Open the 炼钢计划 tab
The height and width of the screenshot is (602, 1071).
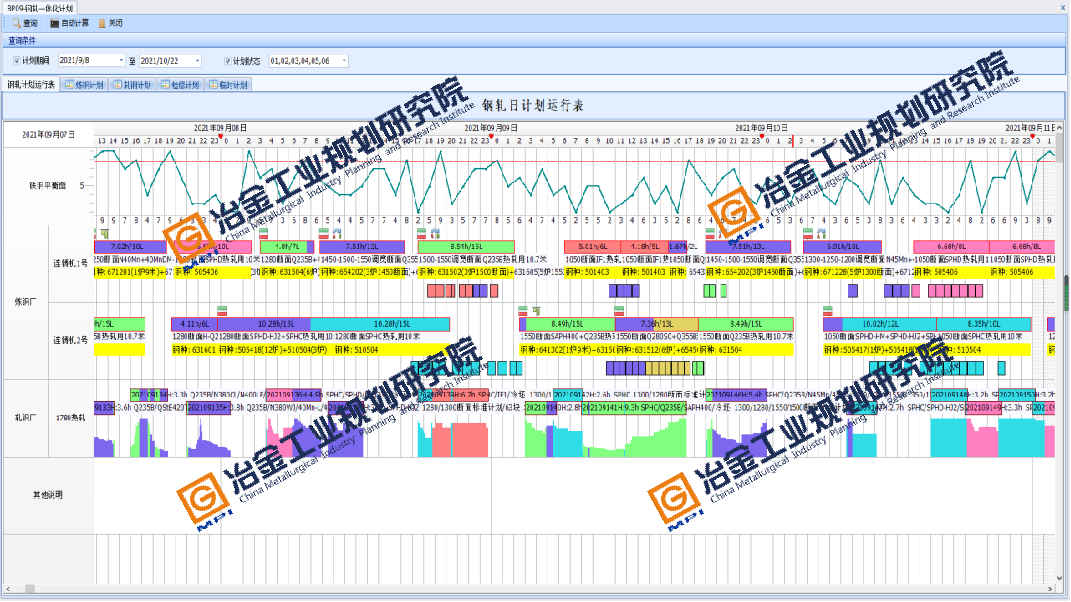pos(85,85)
